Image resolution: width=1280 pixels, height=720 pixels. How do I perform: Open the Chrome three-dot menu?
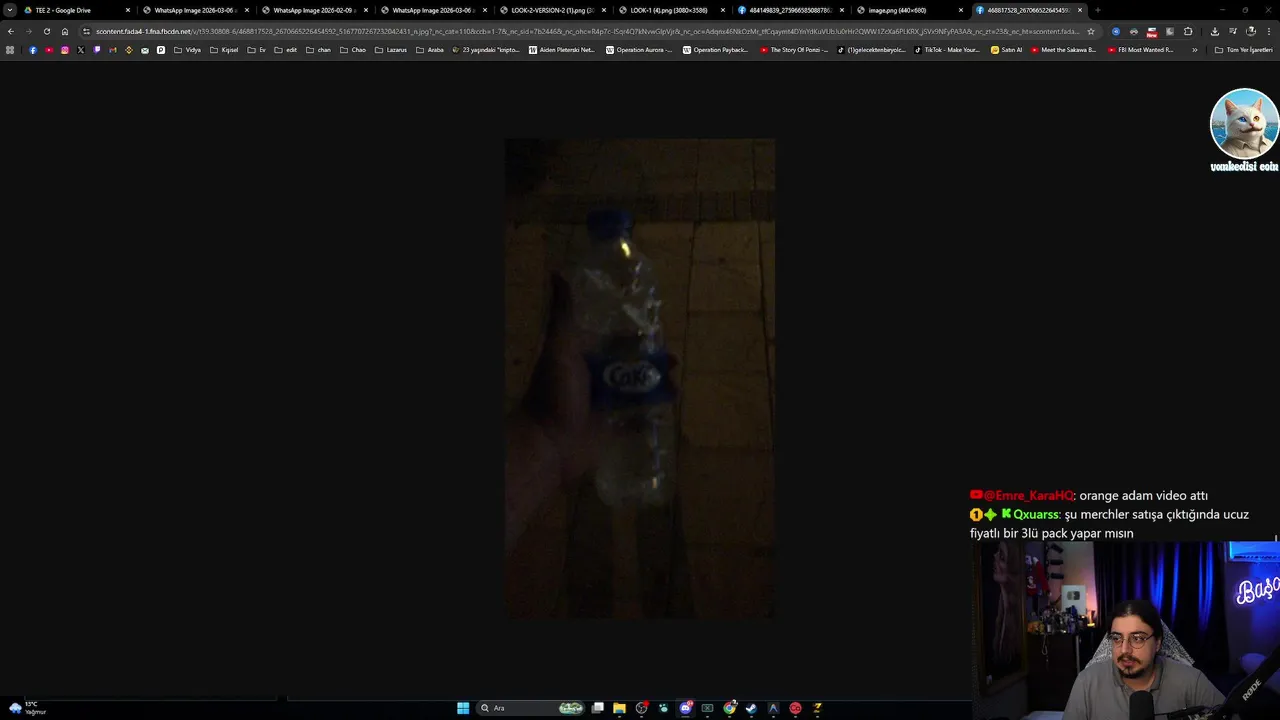[x=1269, y=31]
